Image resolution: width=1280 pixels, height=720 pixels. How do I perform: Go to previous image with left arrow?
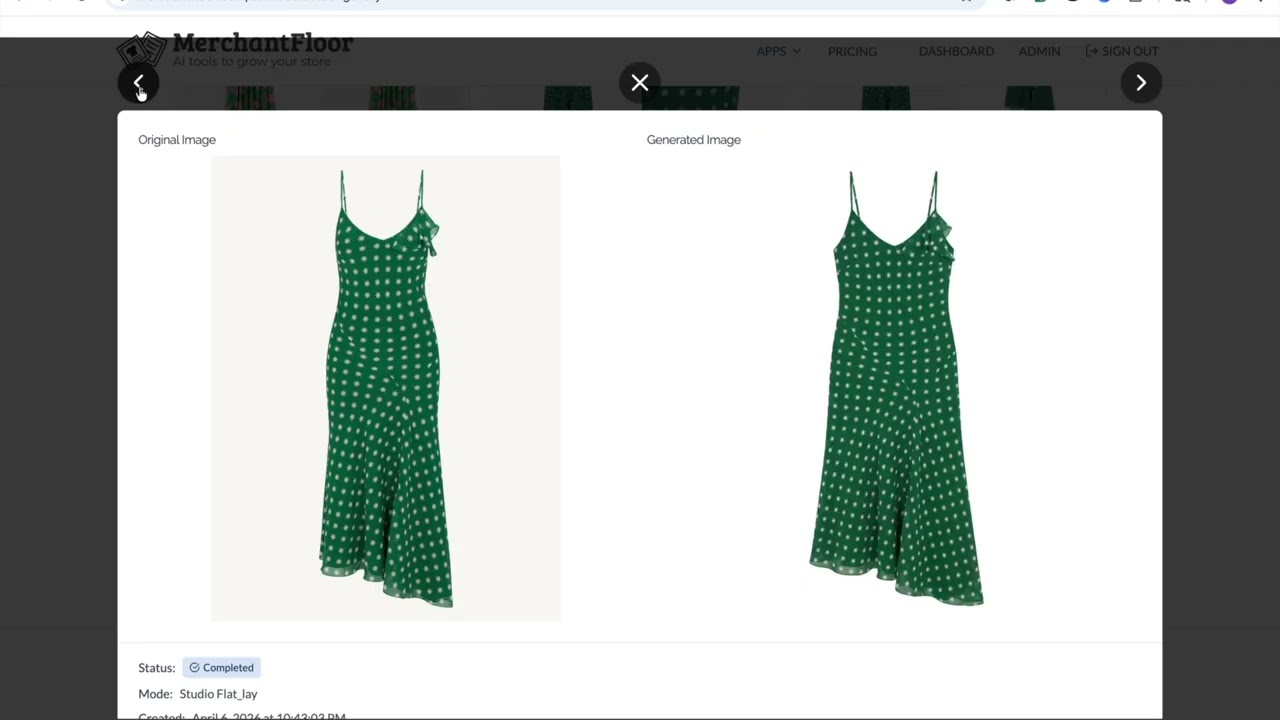[138, 83]
